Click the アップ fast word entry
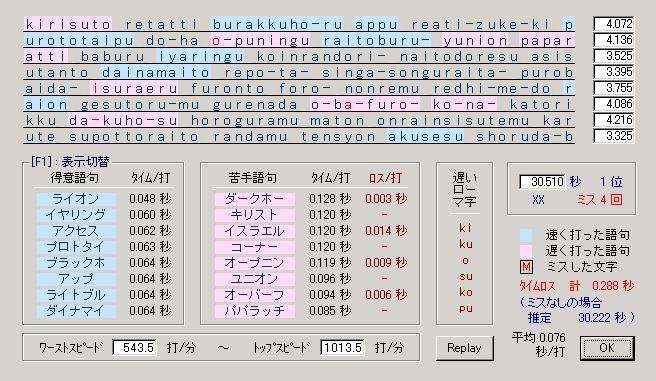 click(x=76, y=279)
